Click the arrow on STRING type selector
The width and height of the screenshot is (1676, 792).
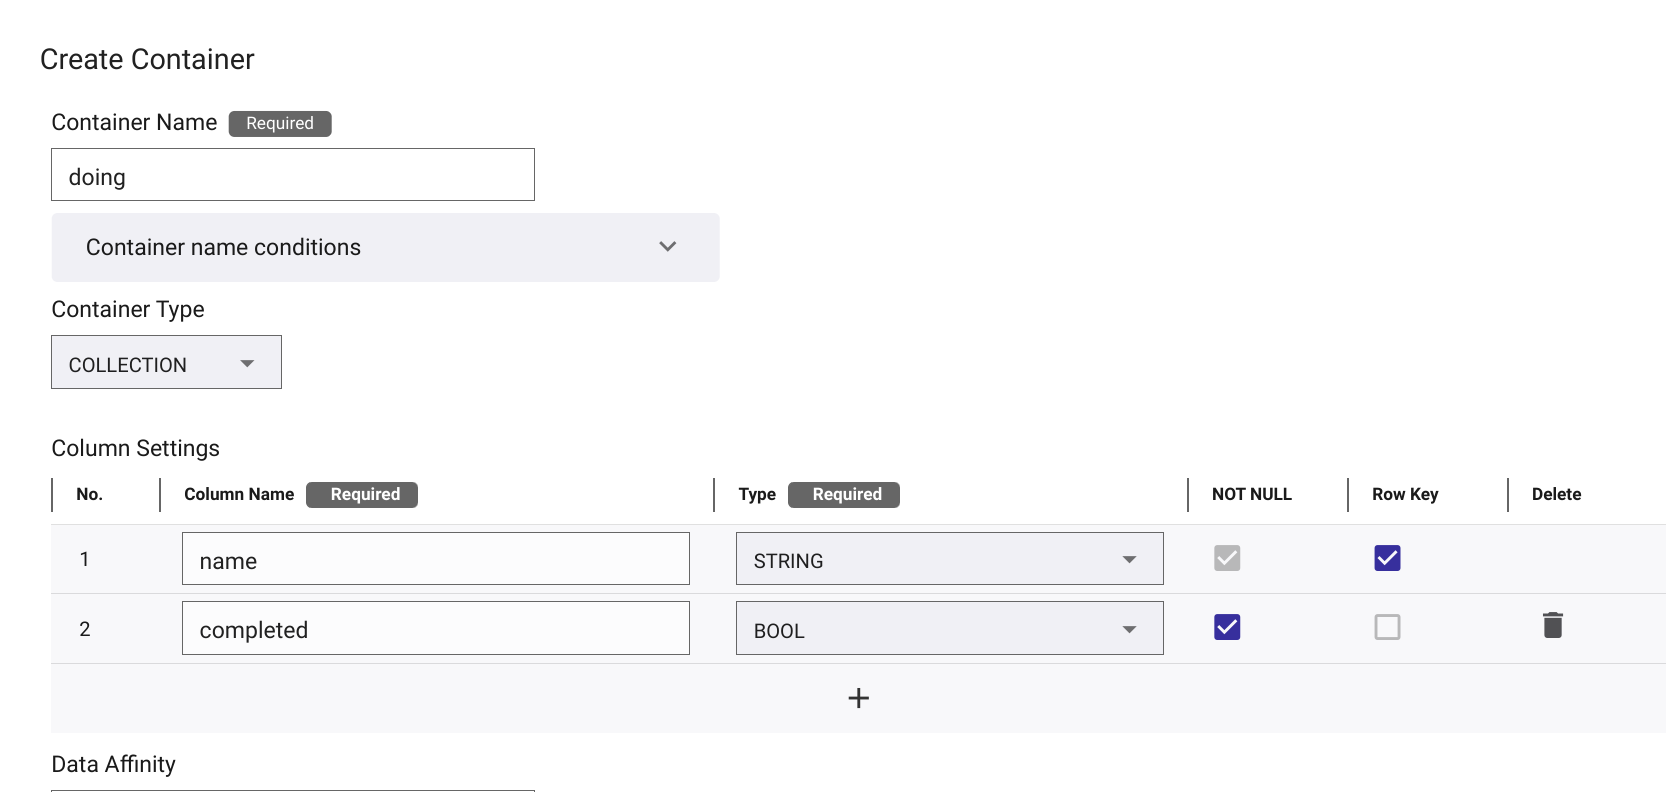tap(1129, 560)
